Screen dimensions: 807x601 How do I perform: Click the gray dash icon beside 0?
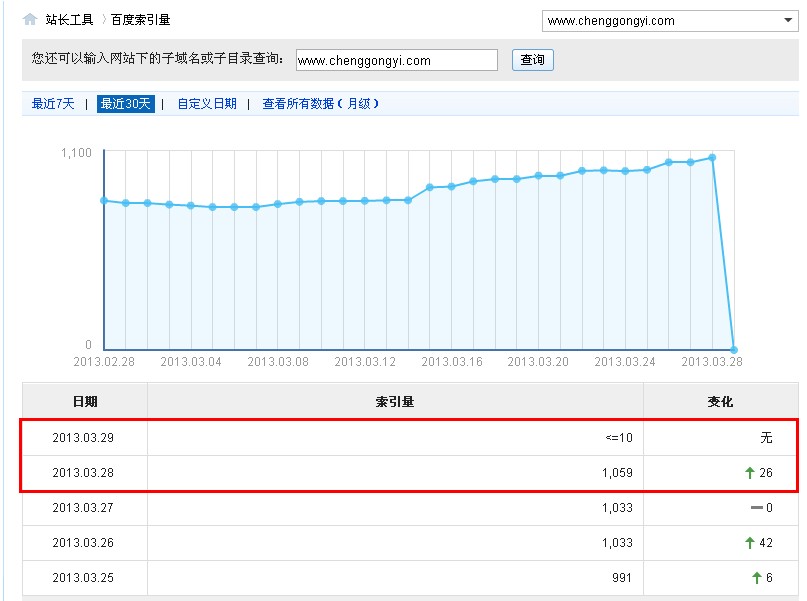click(x=757, y=508)
